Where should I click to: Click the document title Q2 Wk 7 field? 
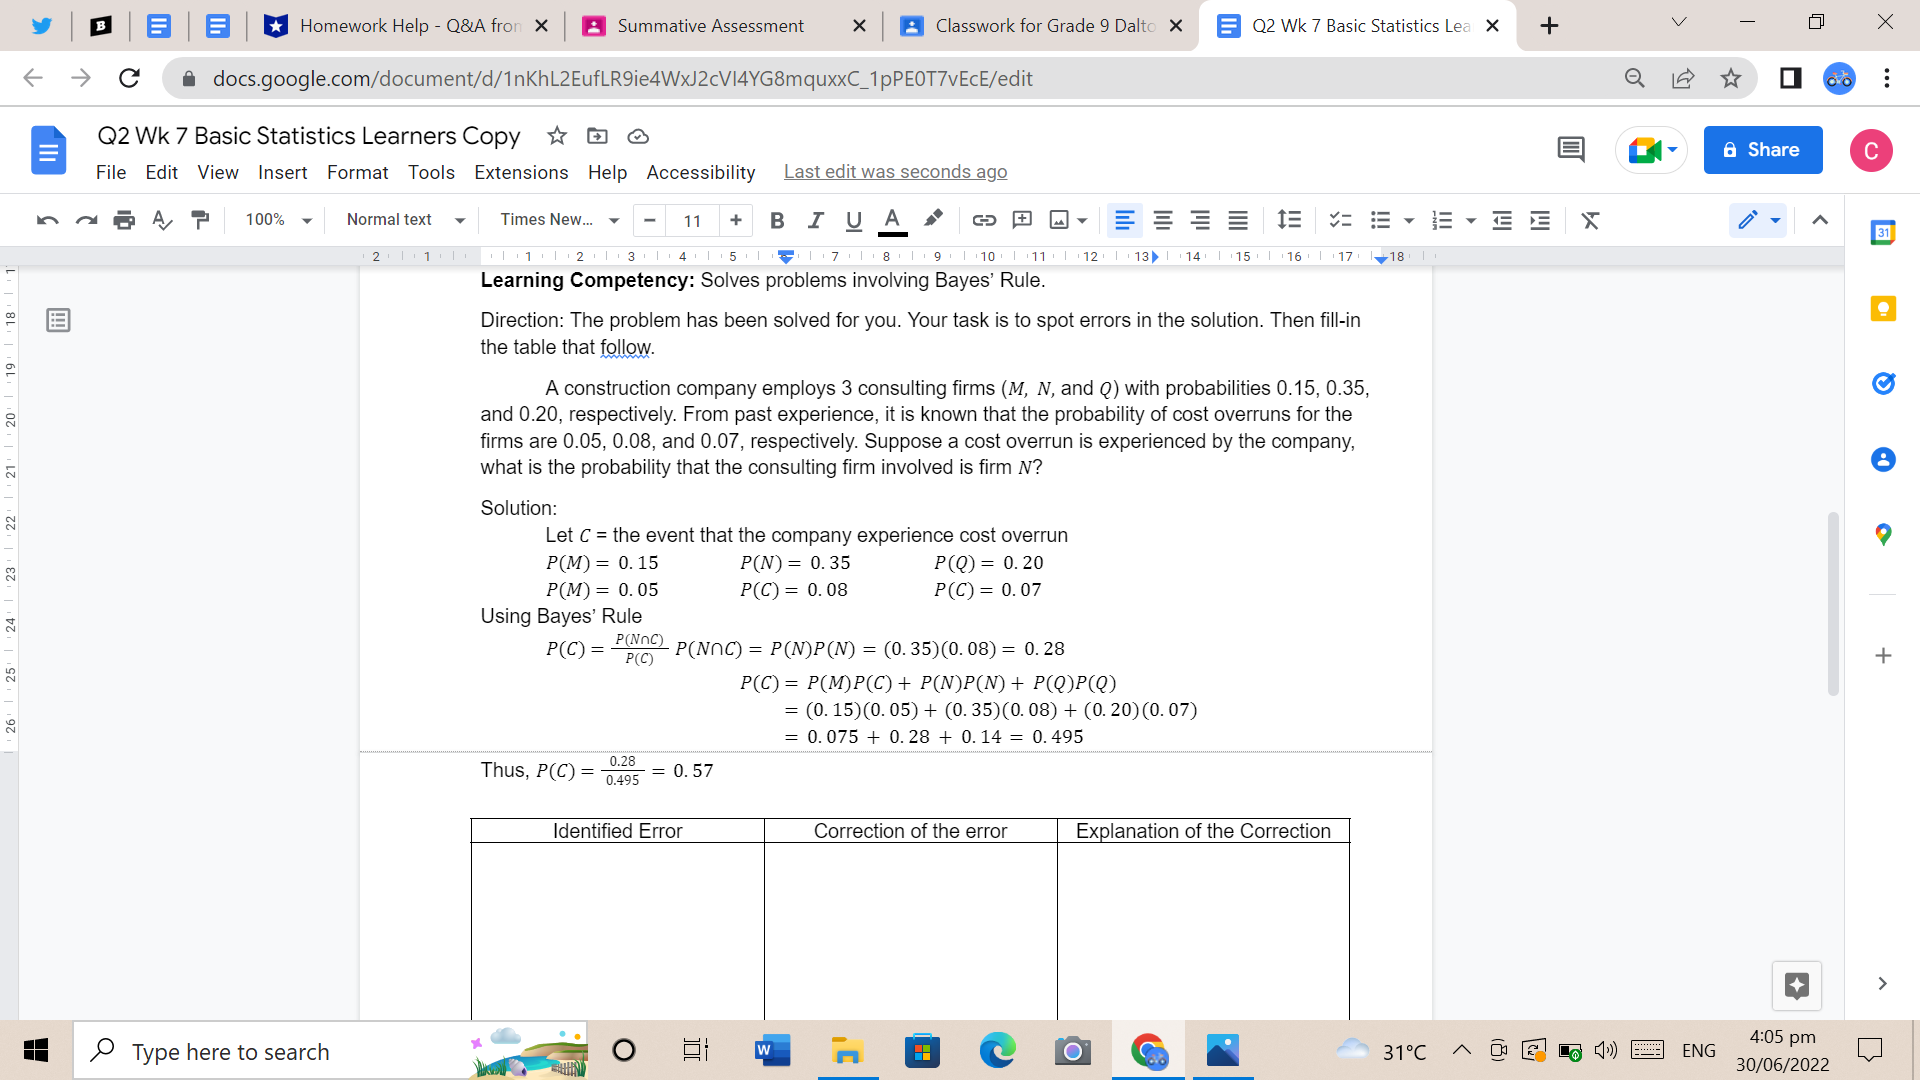308,136
